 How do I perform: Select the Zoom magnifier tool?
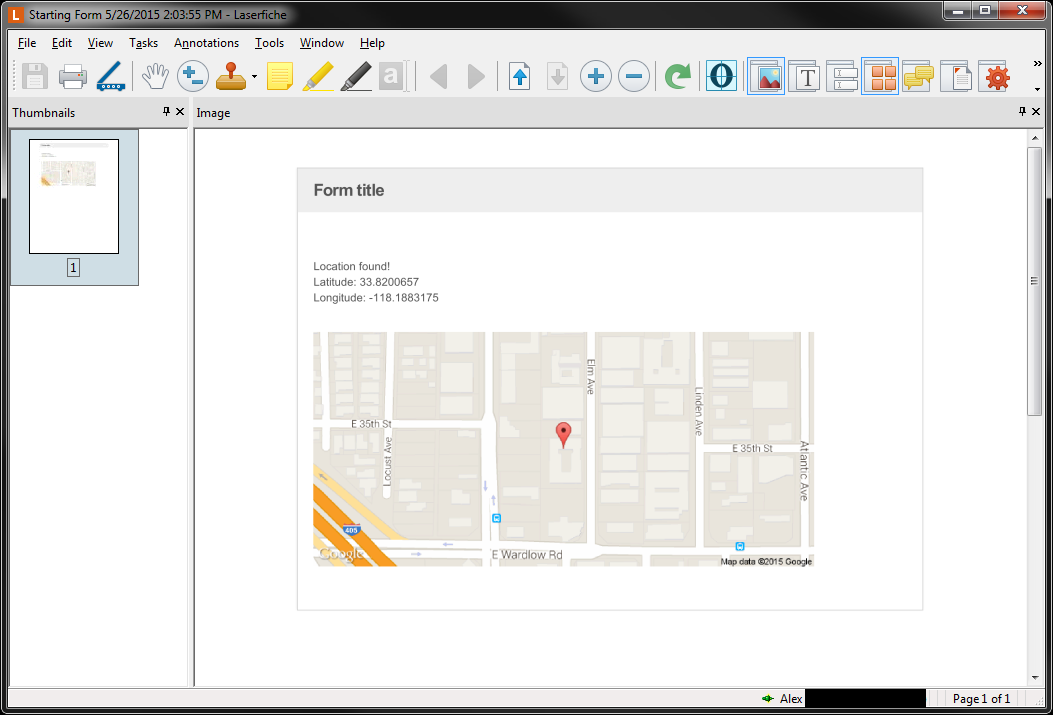(x=192, y=77)
